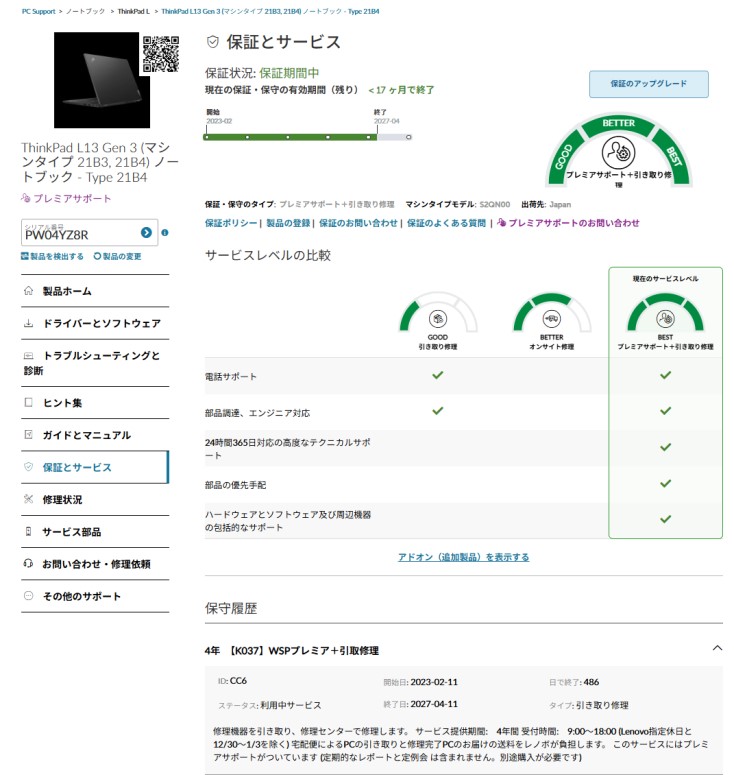The width and height of the screenshot is (734, 775).
Task: Click the icon beside ヒント集
Action: click(x=29, y=402)
